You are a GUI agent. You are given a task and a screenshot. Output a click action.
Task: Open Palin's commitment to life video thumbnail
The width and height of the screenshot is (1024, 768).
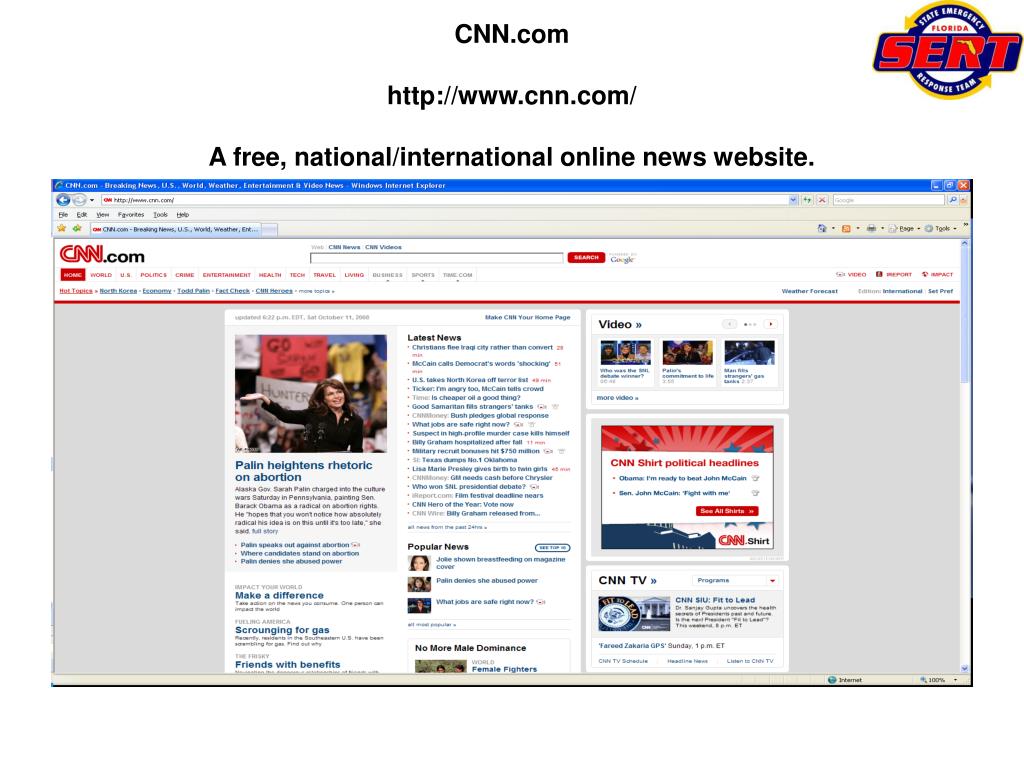point(688,353)
